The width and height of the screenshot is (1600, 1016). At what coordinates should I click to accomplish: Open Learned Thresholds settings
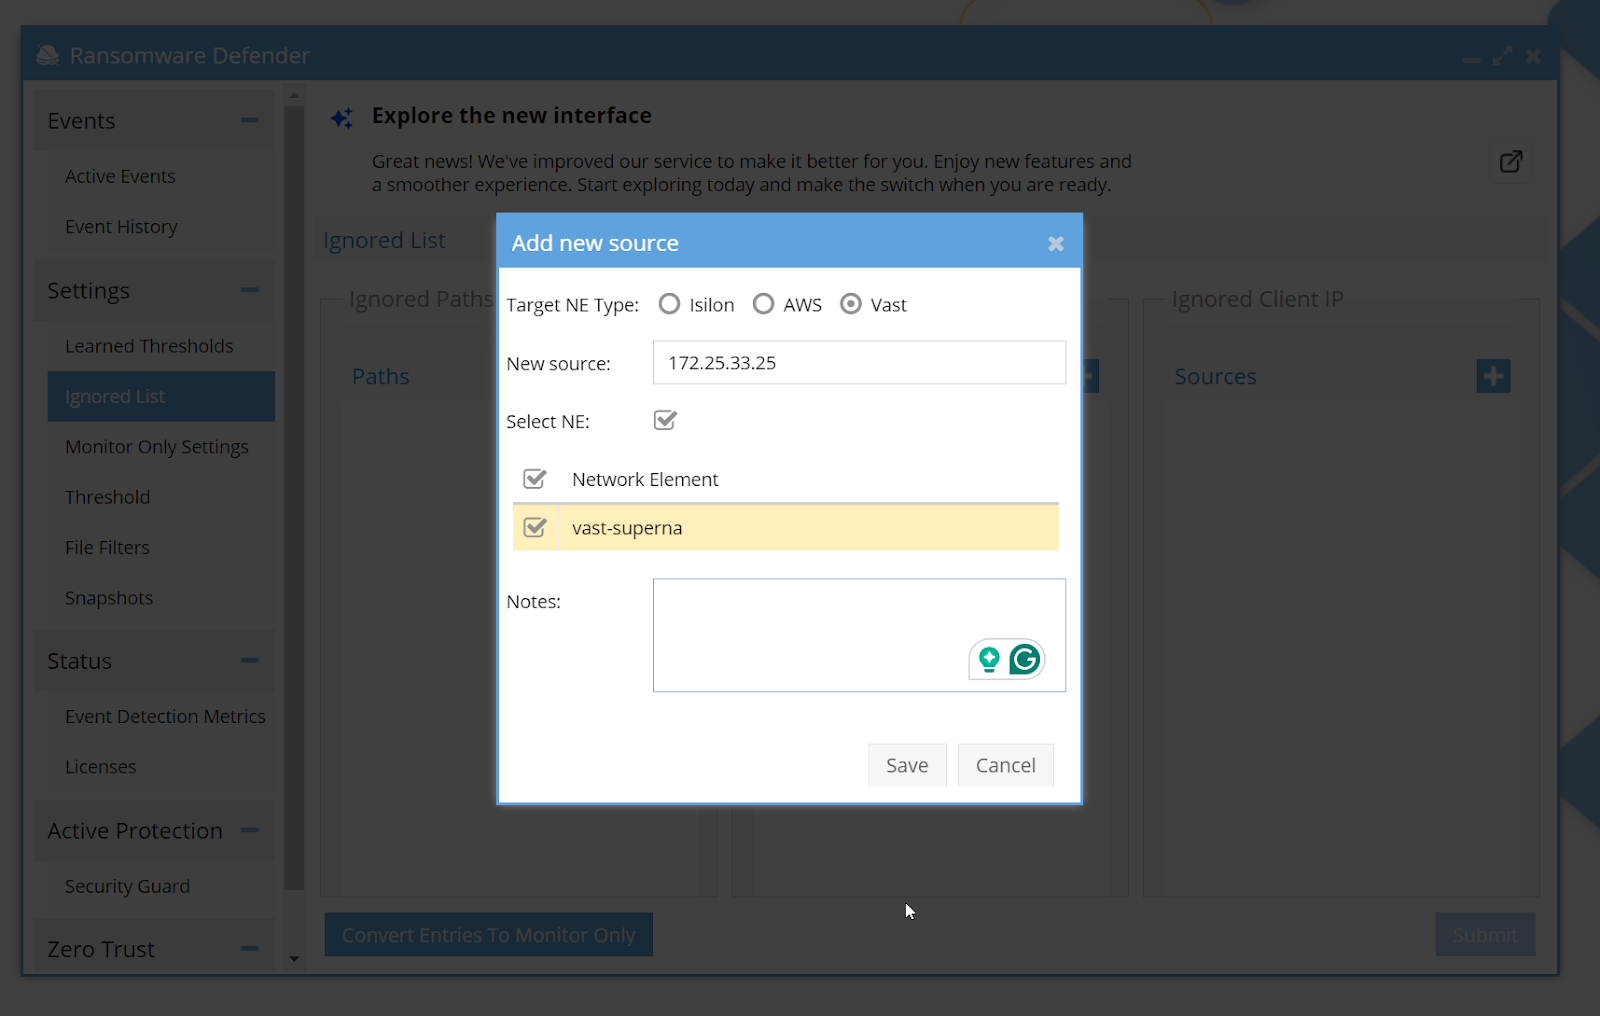coord(161,346)
